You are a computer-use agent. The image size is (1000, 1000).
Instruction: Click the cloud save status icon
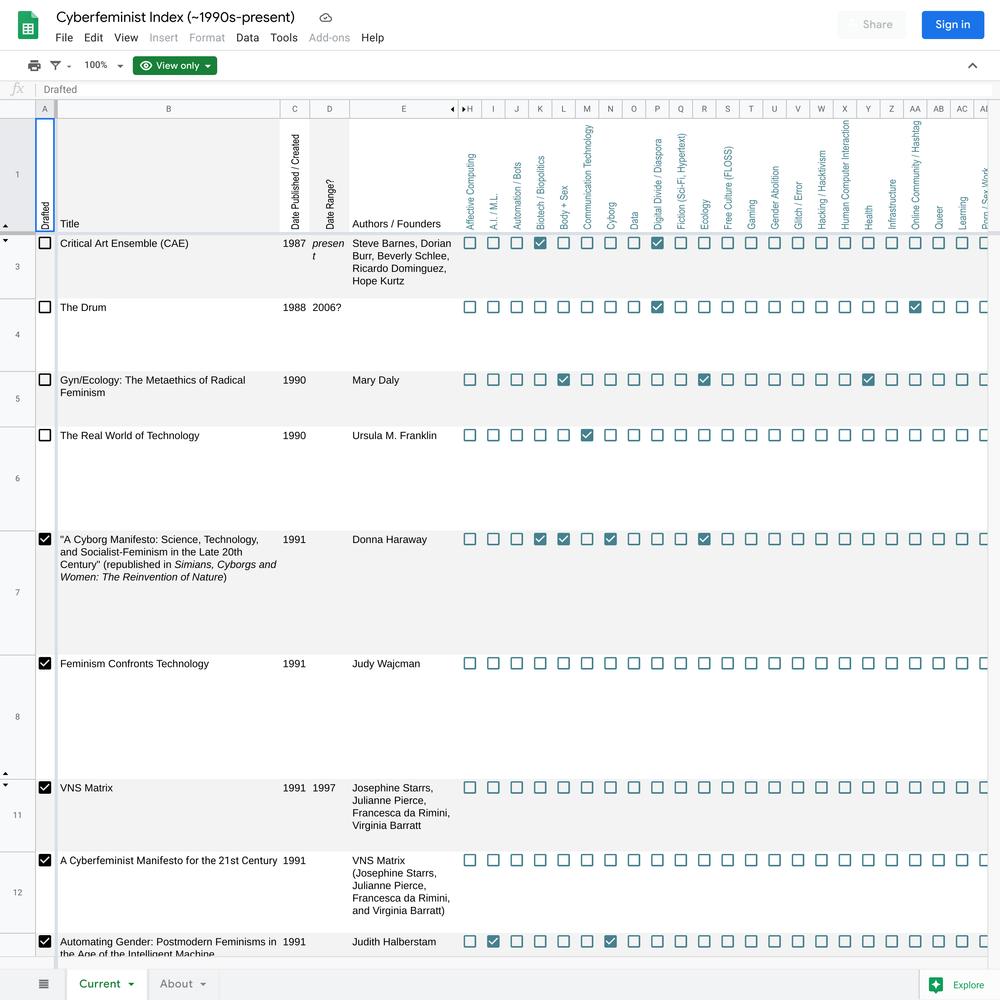coord(325,18)
